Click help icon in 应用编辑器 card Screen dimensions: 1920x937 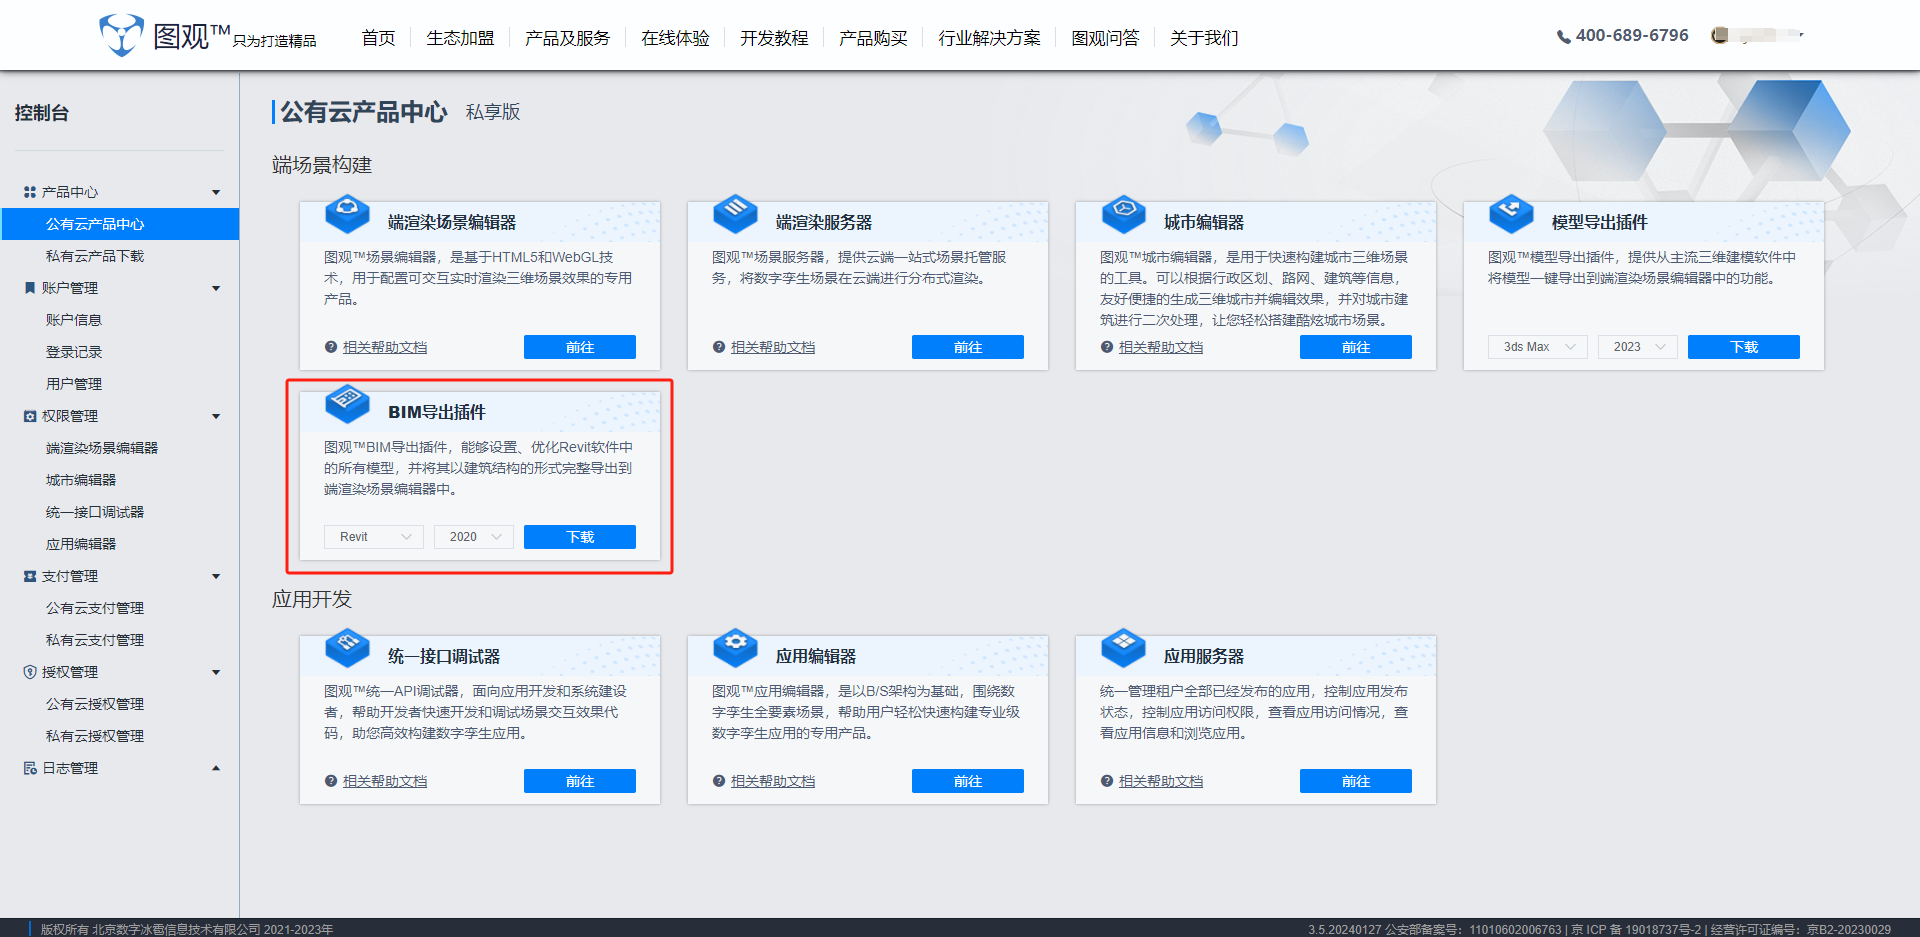[719, 781]
